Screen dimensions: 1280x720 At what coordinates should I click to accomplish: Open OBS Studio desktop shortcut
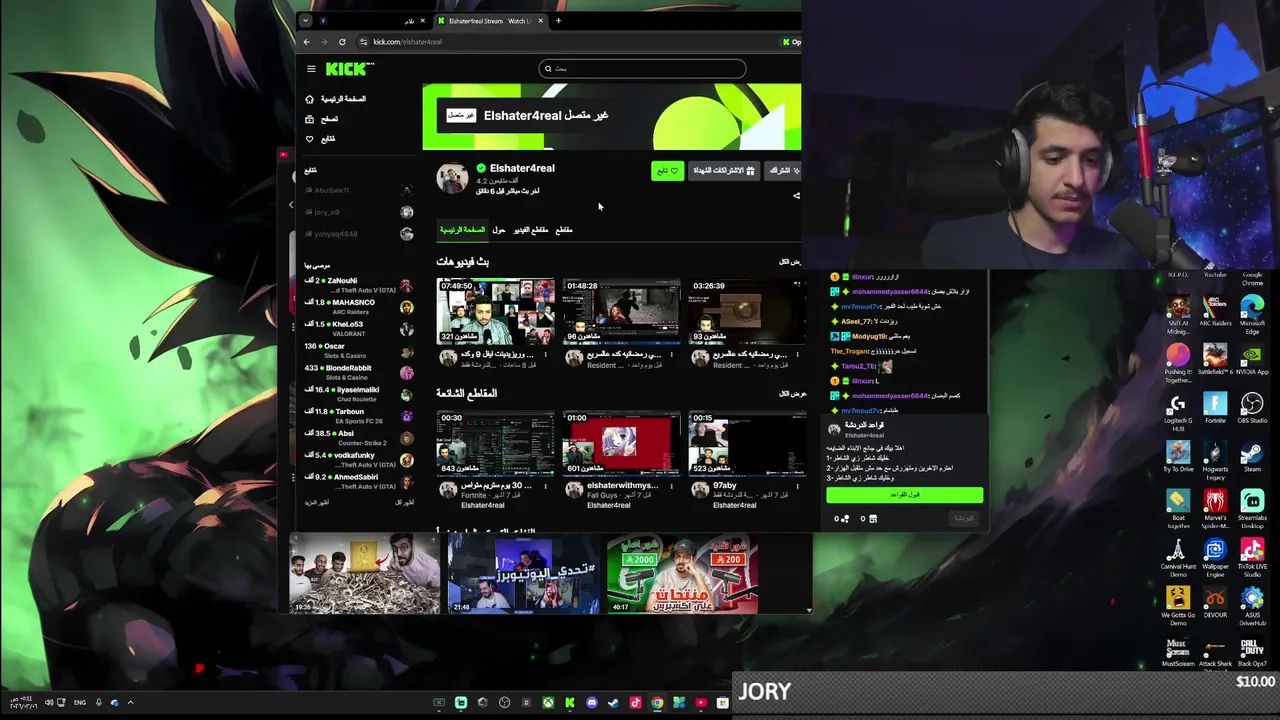(x=1252, y=408)
